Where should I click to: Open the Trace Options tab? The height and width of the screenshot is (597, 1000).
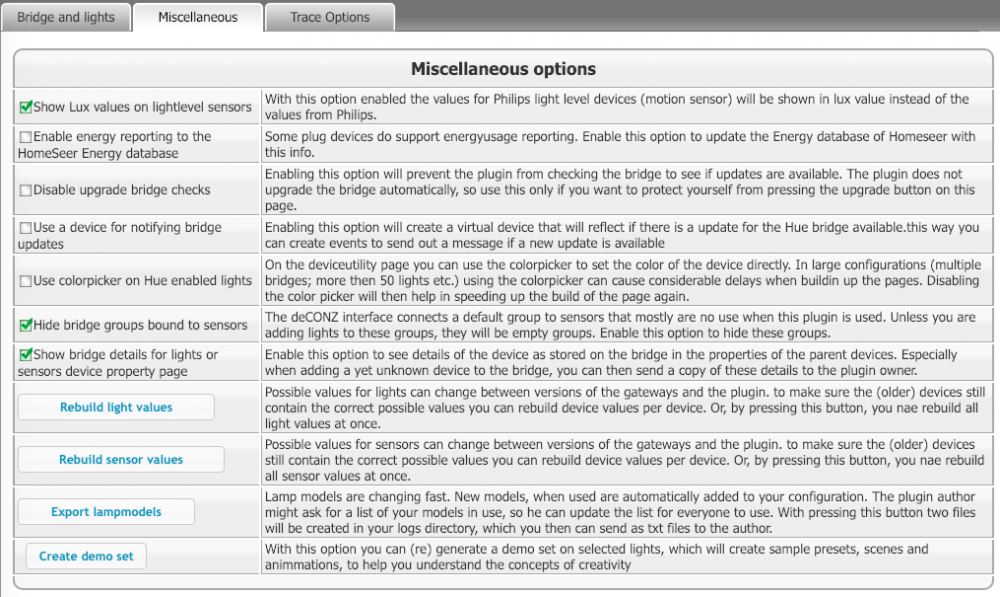click(329, 17)
